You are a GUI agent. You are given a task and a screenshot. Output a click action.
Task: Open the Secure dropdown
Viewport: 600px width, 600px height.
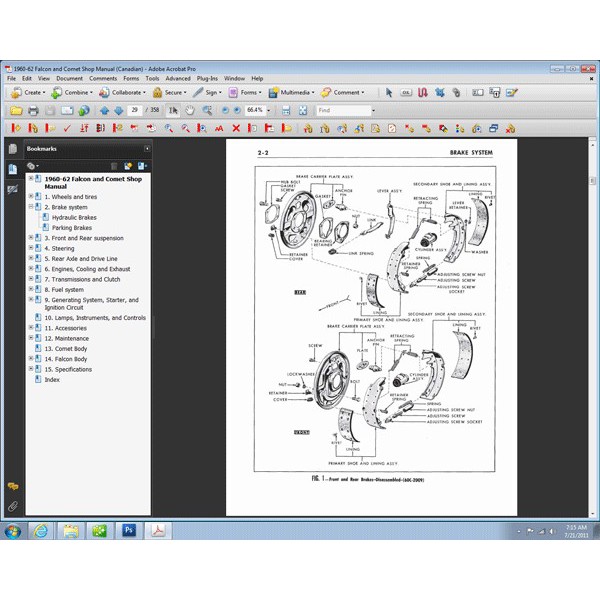pos(170,93)
